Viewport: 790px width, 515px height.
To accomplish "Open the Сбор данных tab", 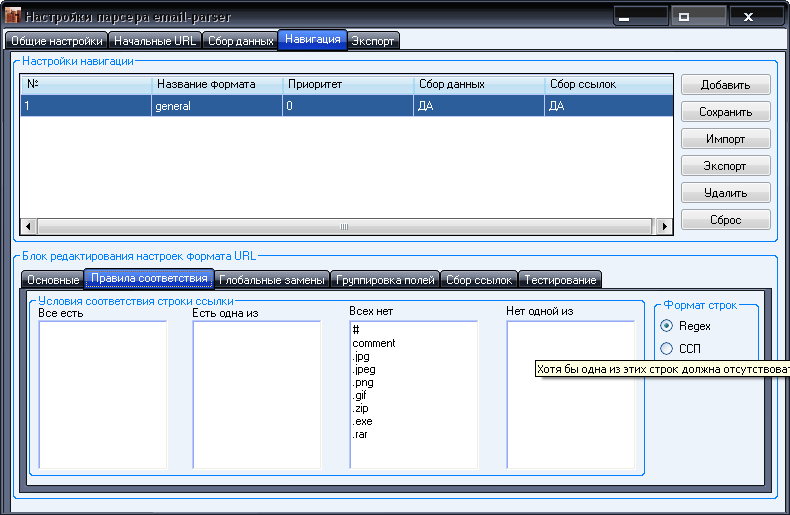I will [240, 41].
